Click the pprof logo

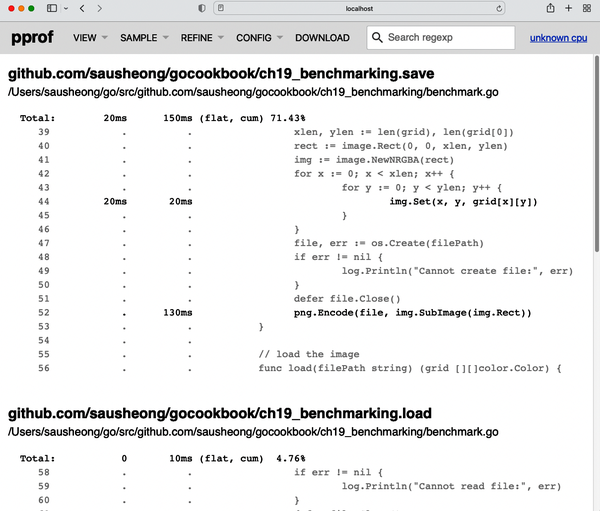click(x=32, y=38)
